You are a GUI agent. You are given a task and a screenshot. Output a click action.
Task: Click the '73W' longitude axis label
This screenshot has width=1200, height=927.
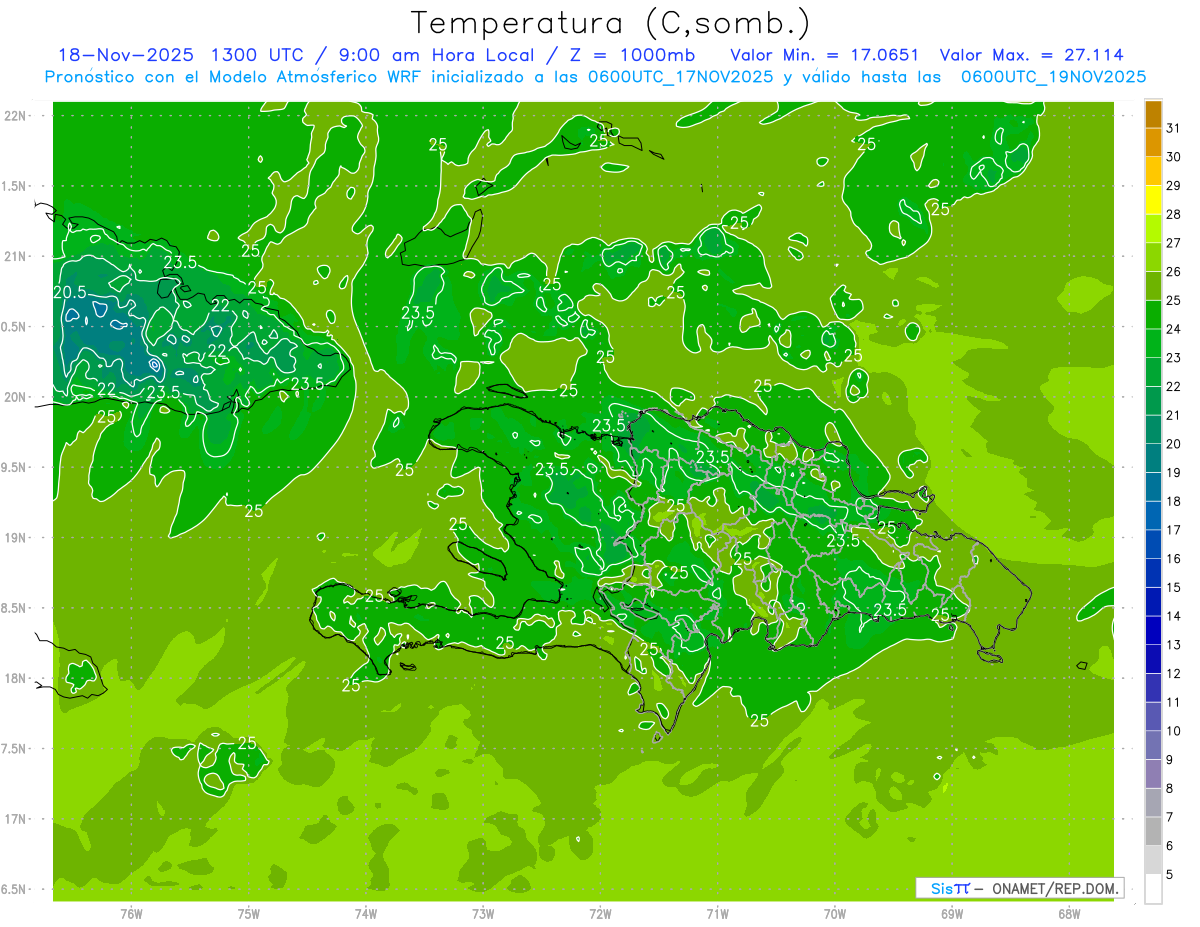pos(483,913)
